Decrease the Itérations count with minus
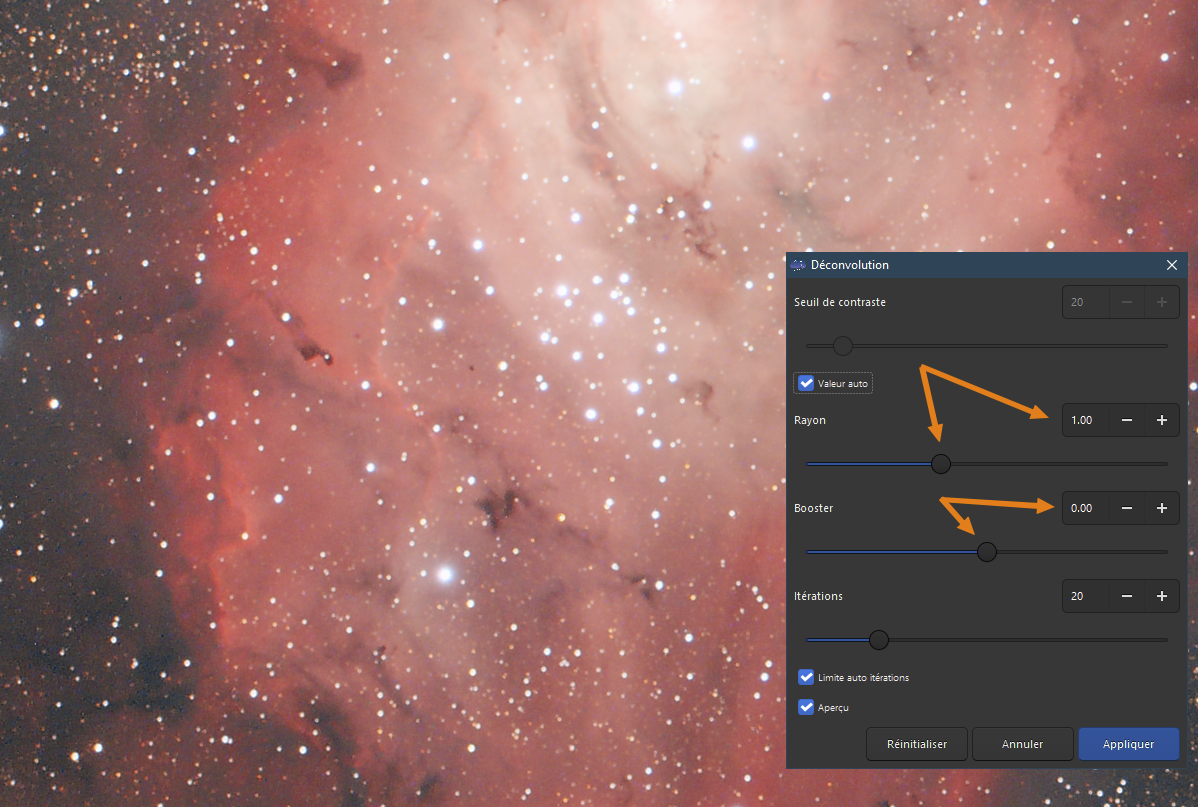 [1126, 596]
